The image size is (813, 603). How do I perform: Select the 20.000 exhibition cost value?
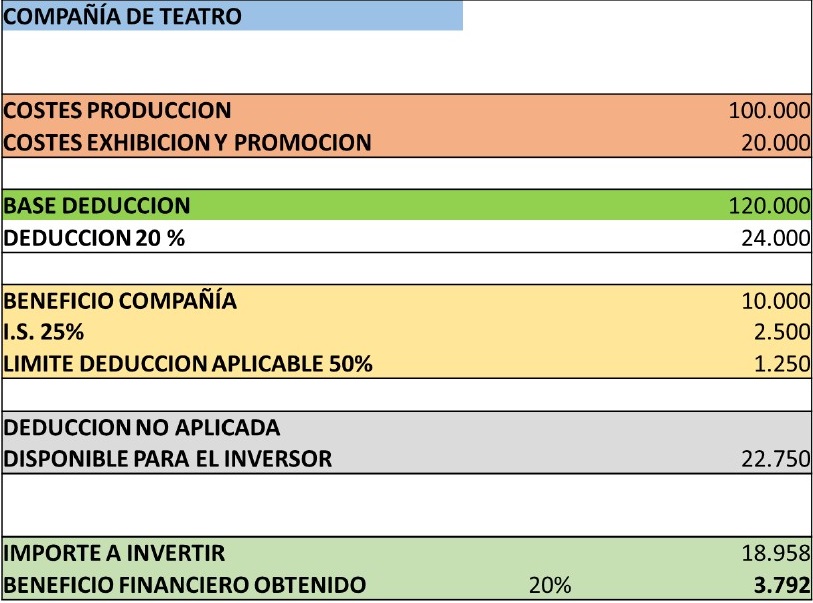(x=775, y=142)
